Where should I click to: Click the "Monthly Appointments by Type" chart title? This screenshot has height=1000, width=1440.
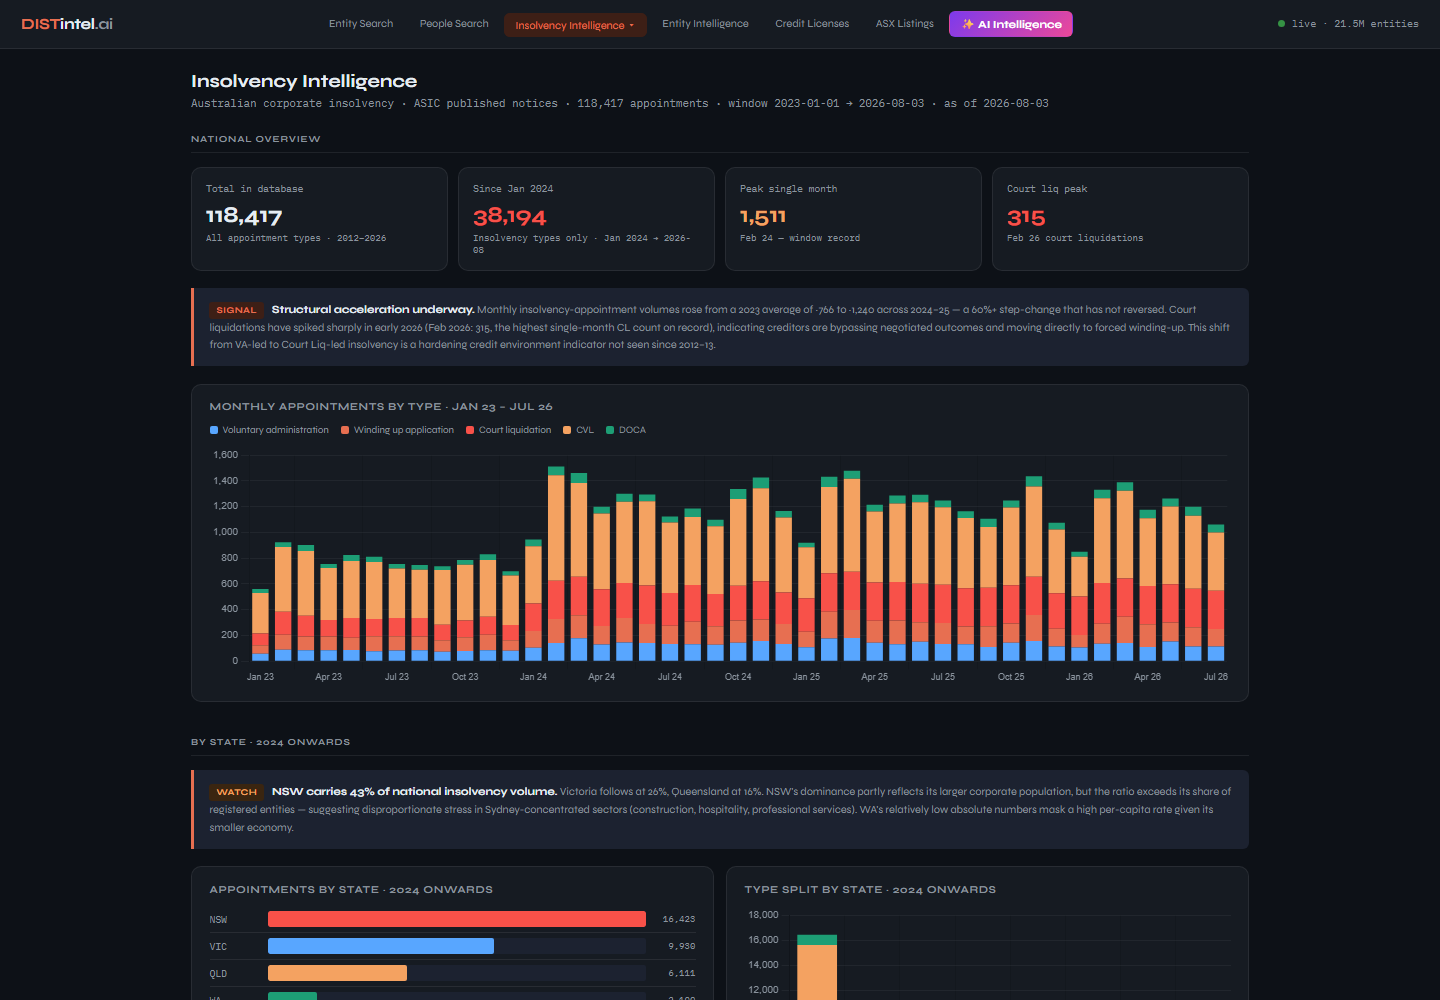381,407
